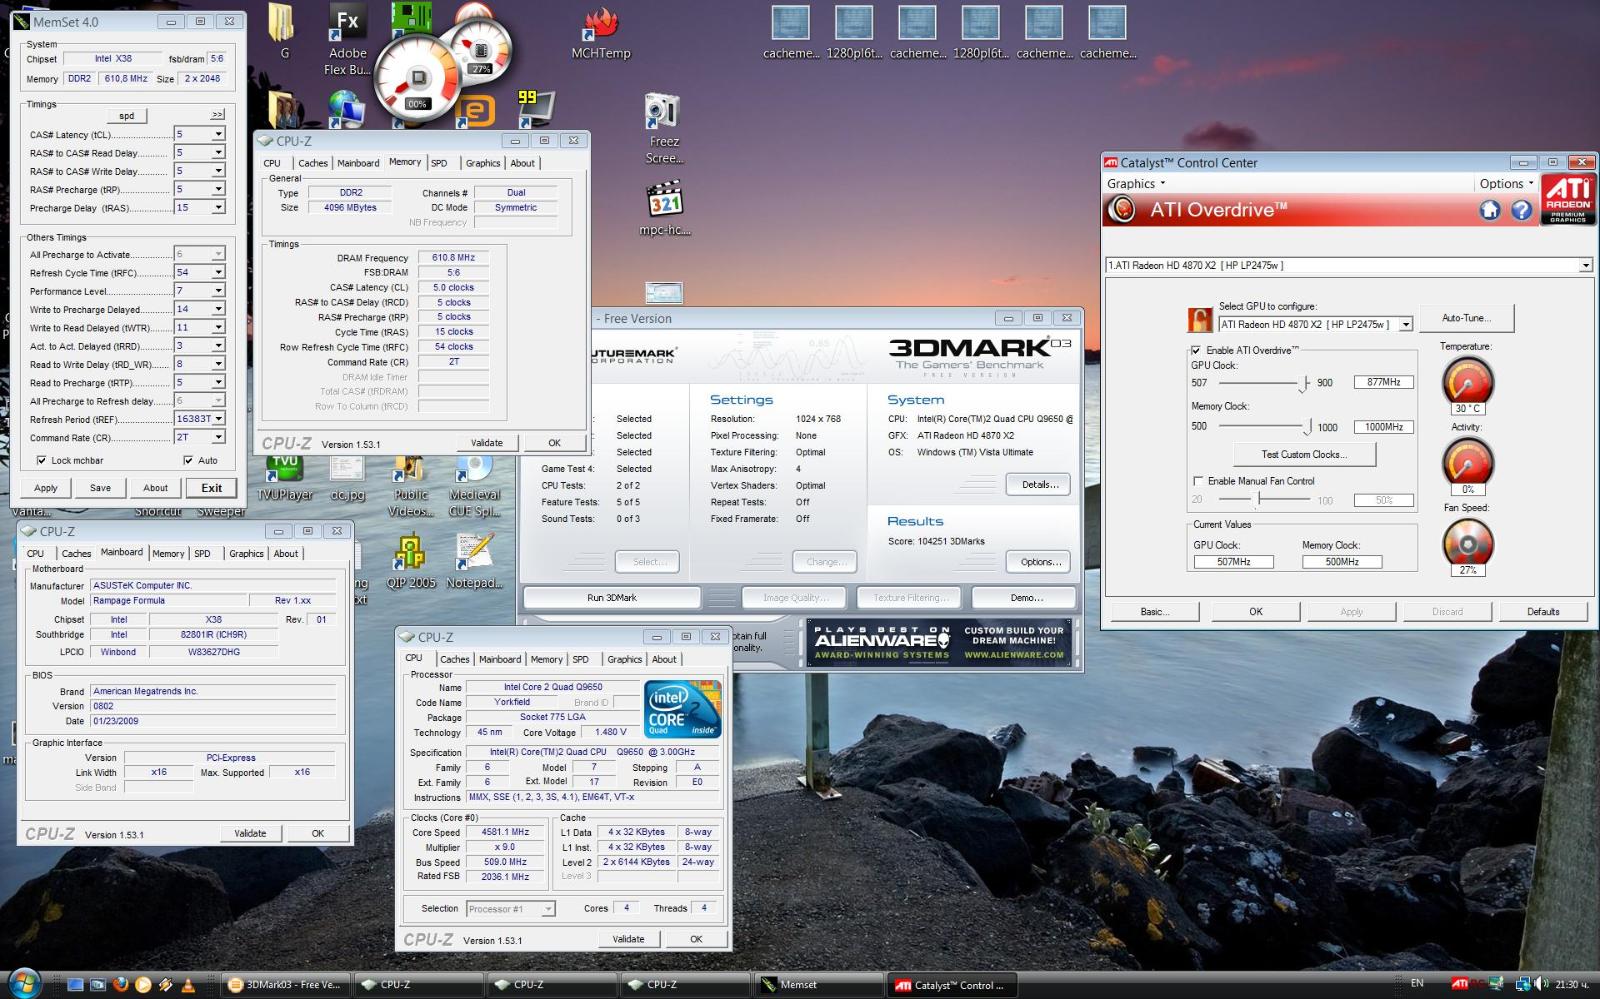This screenshot has width=1600, height=999.
Task: Switch to Memset taskbar button
Action: pos(819,985)
